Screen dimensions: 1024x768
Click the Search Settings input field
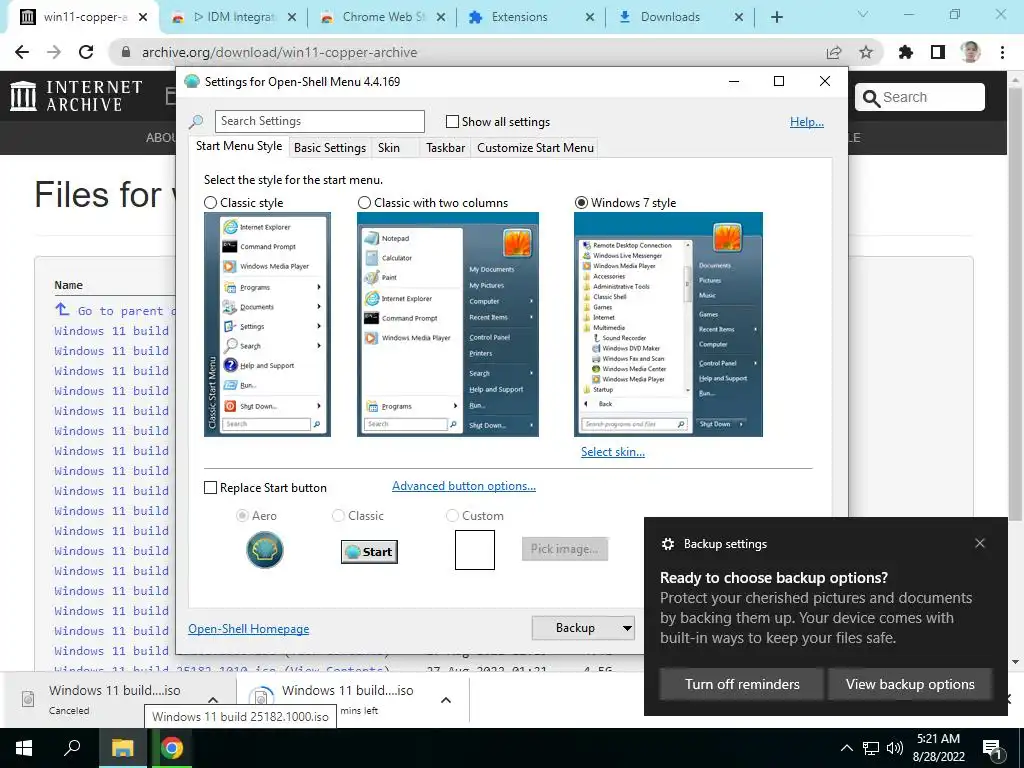pyautogui.click(x=320, y=121)
